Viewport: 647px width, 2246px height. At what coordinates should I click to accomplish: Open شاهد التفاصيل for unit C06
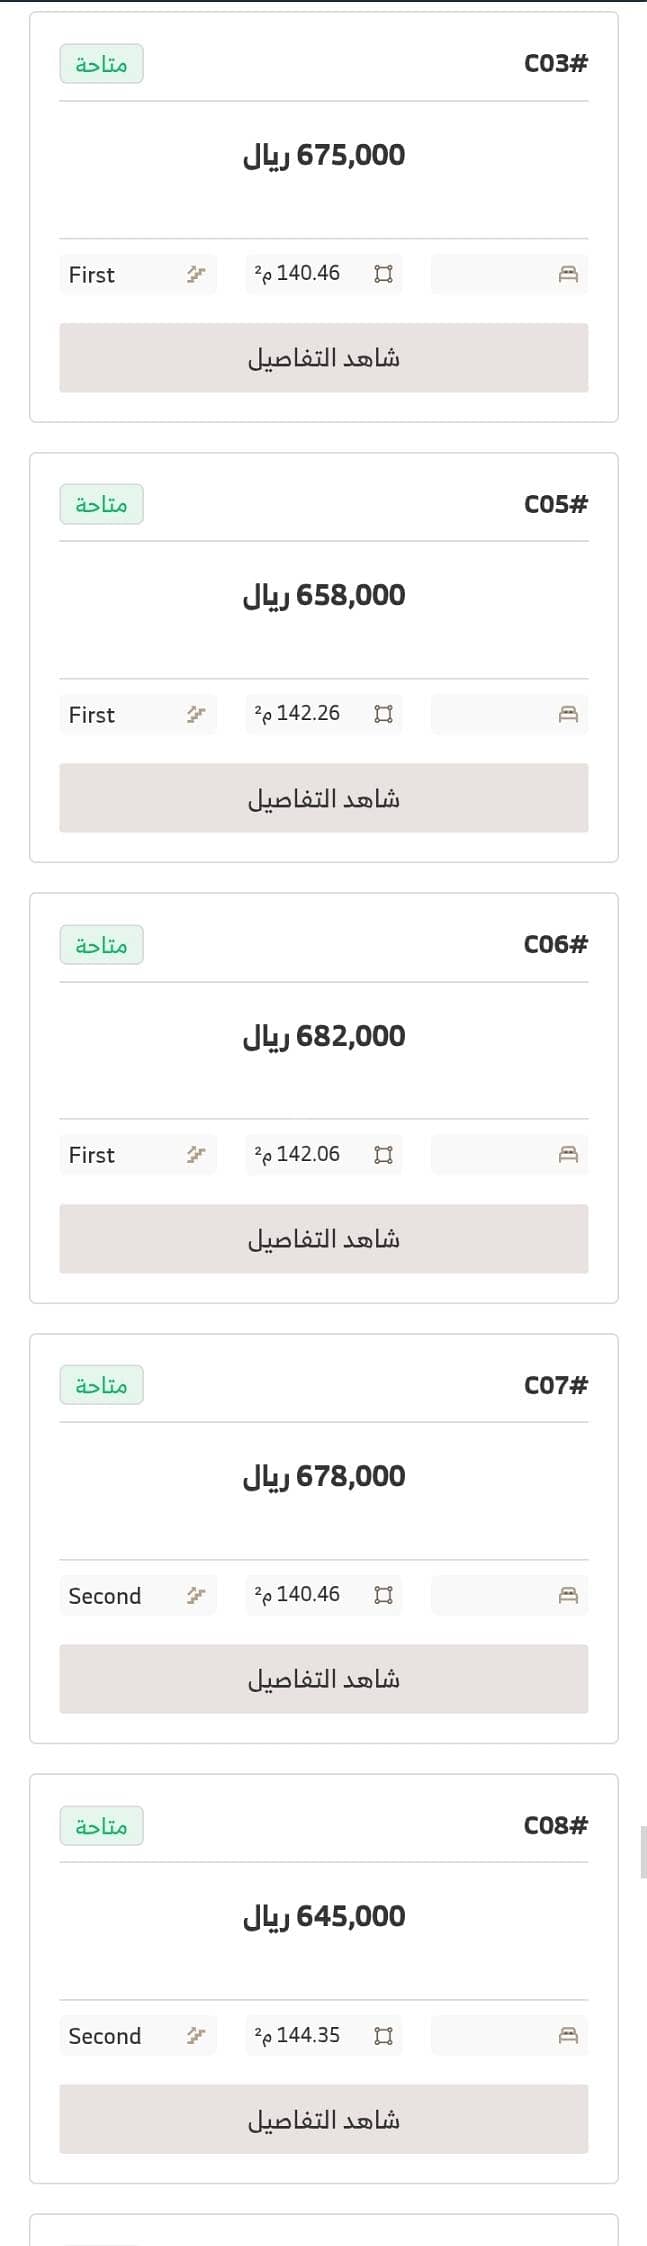(324, 1239)
